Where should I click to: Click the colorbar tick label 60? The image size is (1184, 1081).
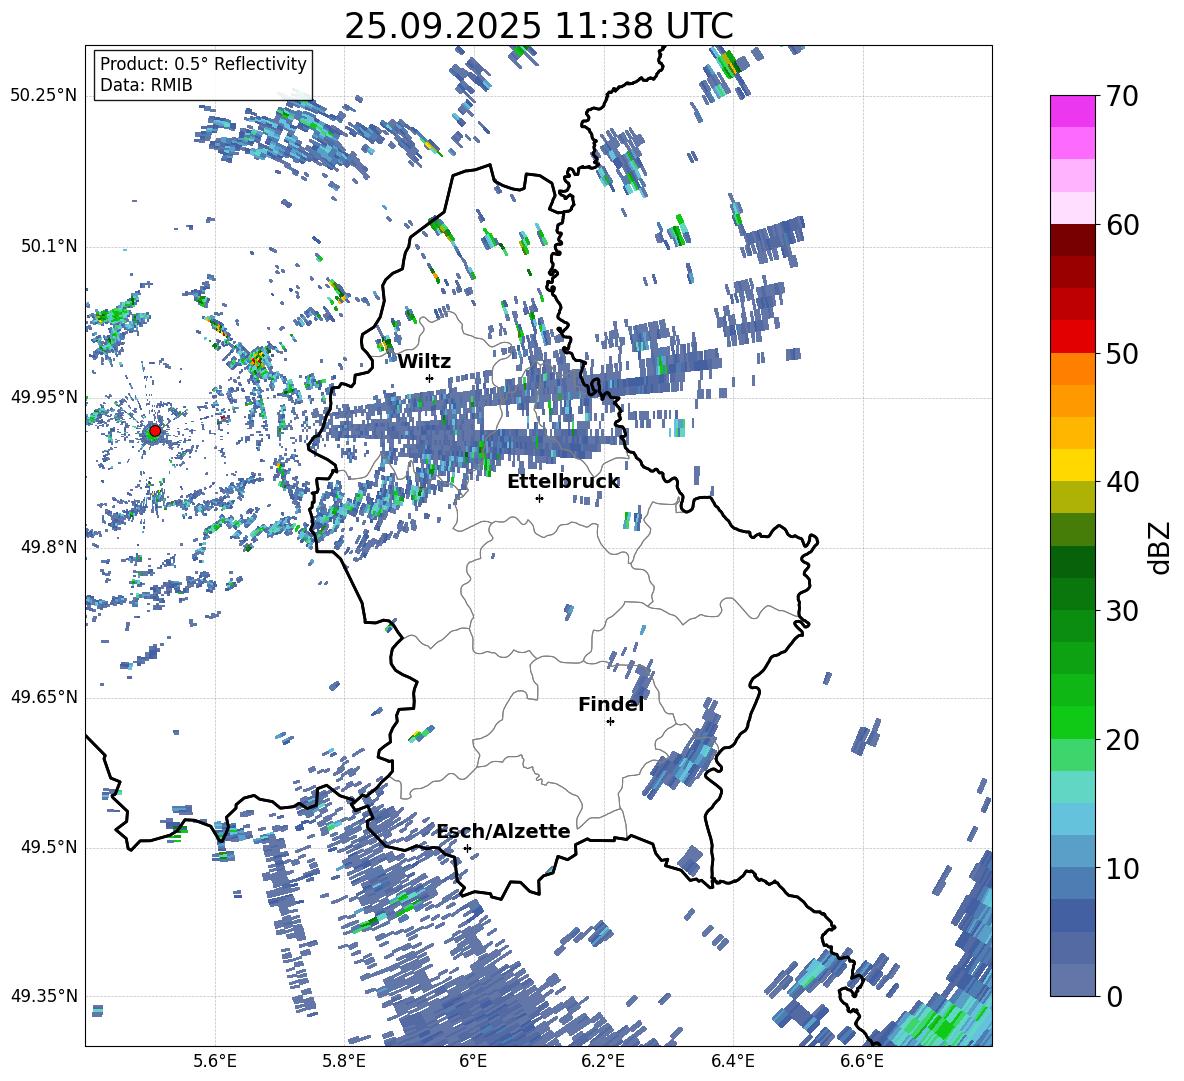coord(1122,225)
